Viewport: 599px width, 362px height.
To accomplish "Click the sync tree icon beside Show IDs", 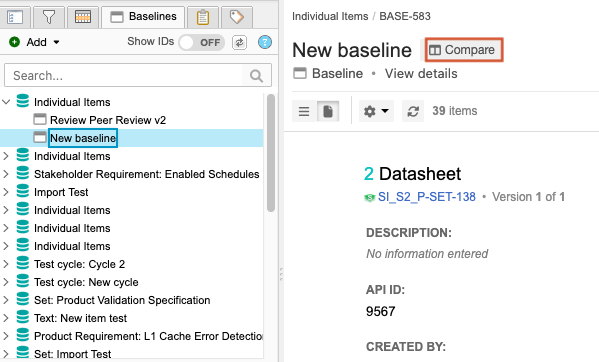I will [239, 42].
